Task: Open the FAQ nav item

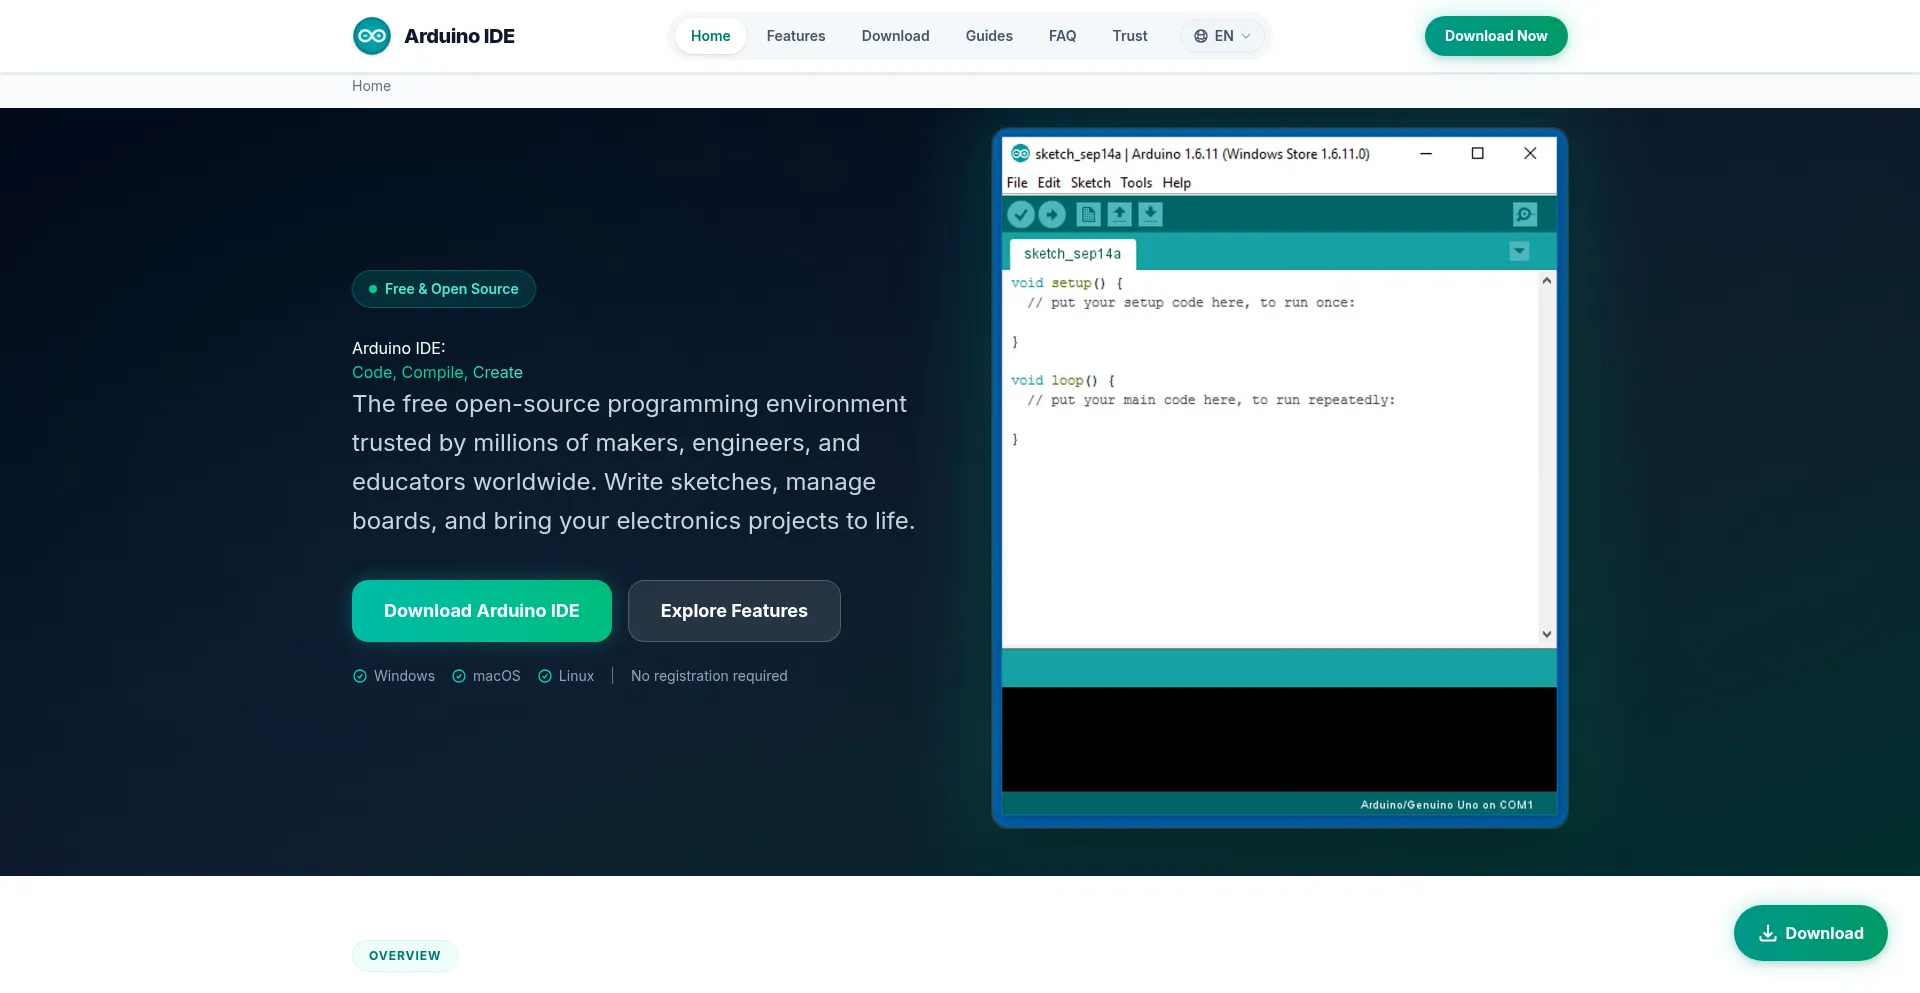Action: (1062, 36)
